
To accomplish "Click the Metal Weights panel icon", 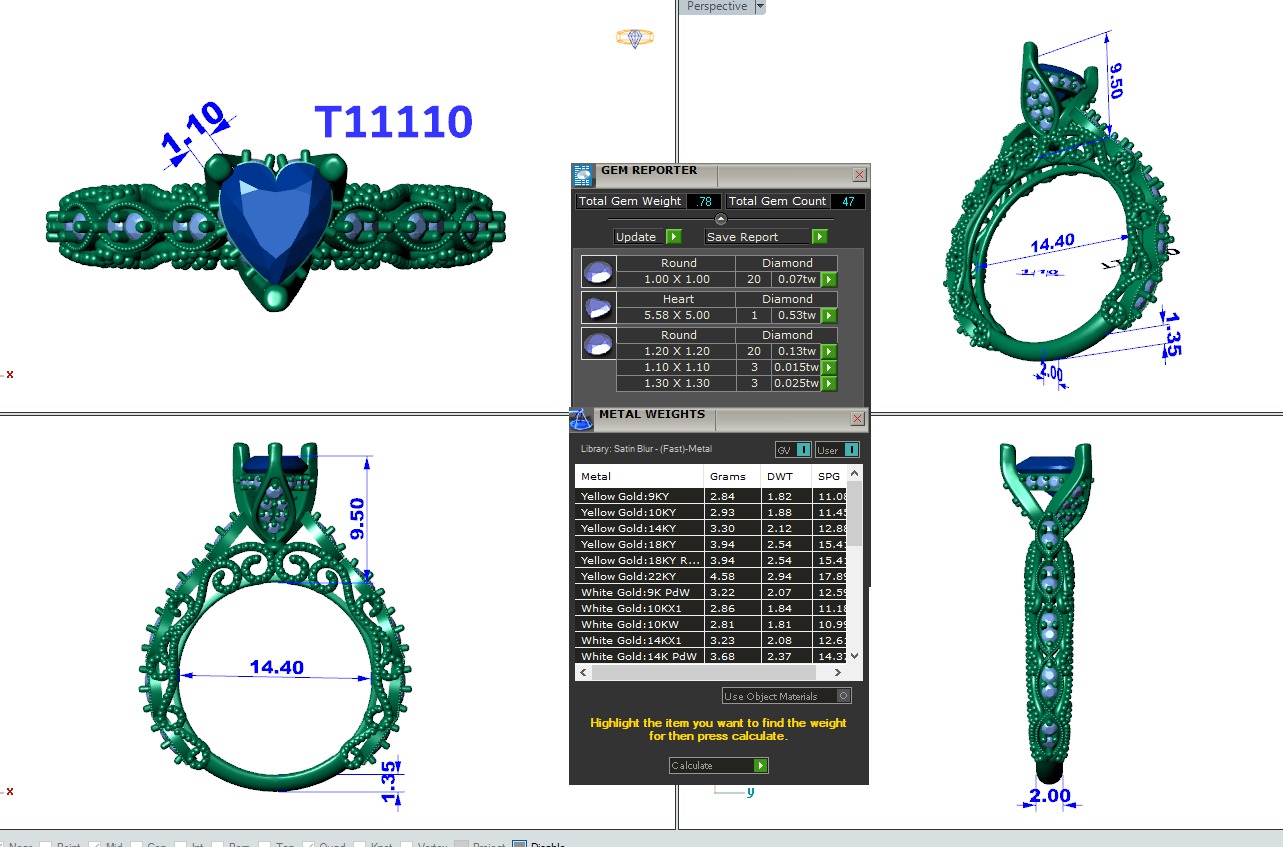I will [581, 419].
